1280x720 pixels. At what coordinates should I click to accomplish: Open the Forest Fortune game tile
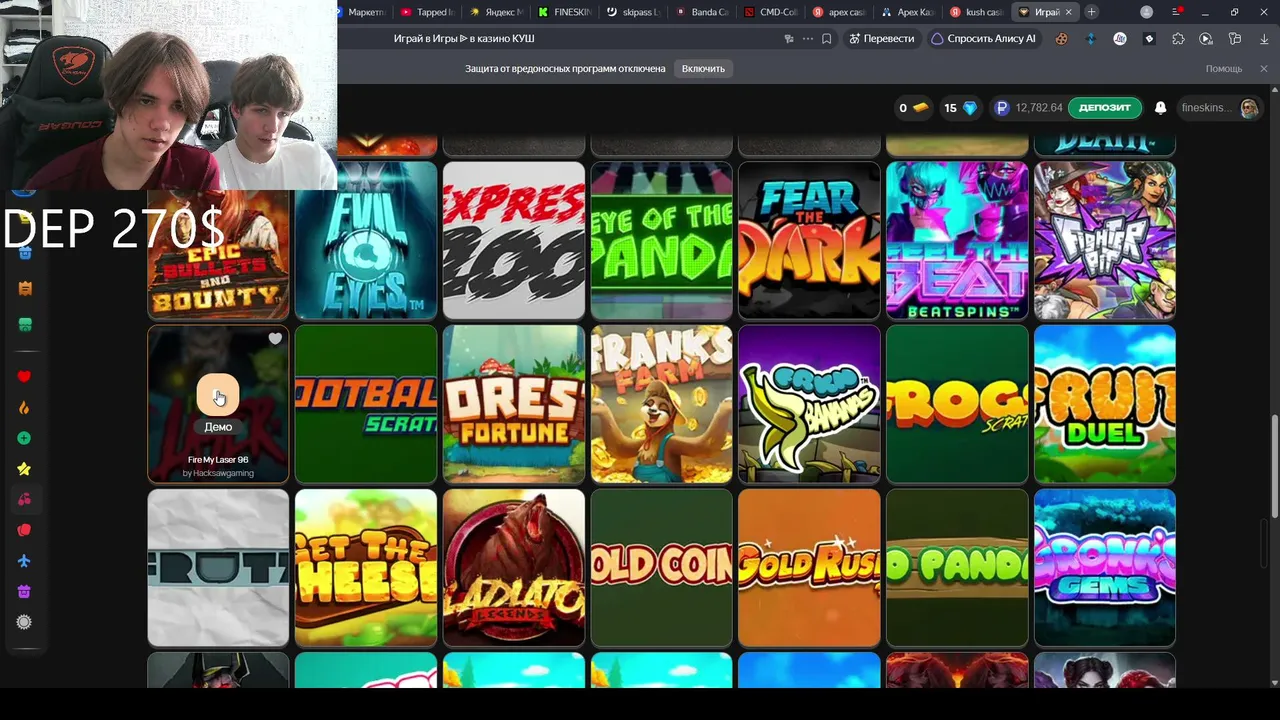tap(514, 404)
